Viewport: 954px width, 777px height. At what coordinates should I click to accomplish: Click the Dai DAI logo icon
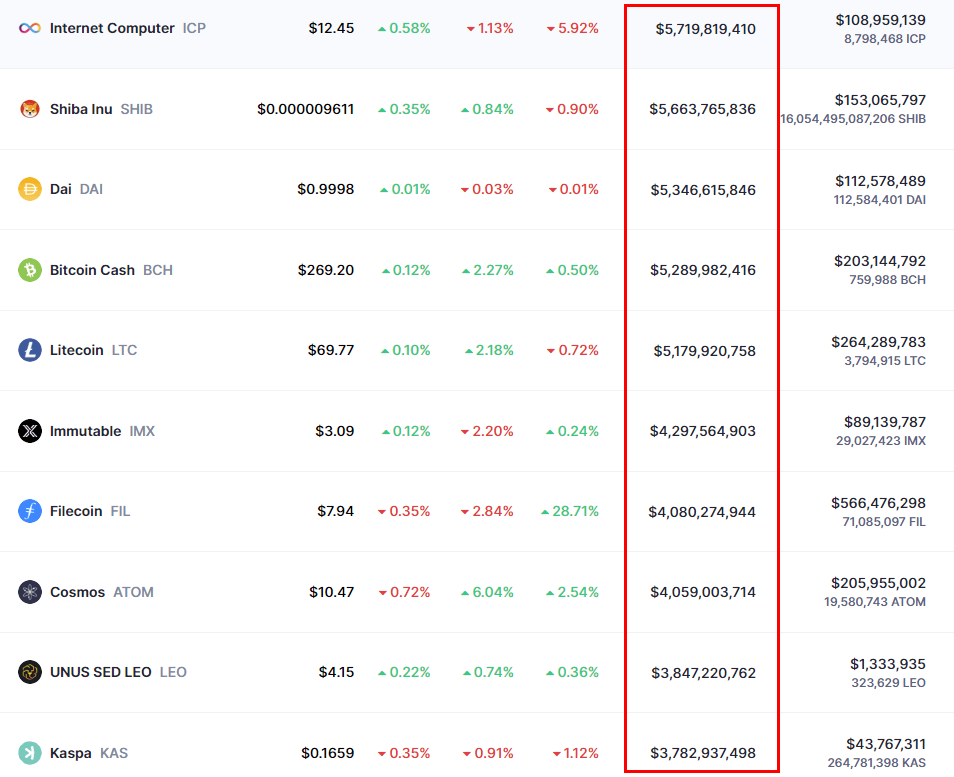tap(28, 189)
